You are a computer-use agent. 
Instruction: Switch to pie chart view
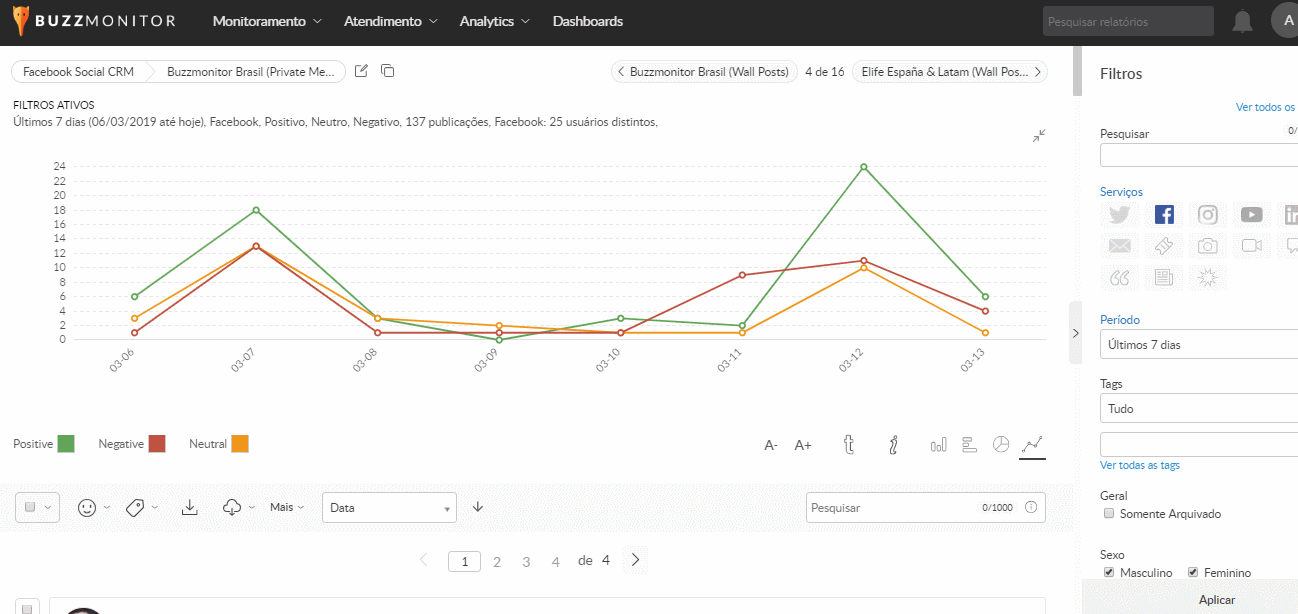pos(1000,445)
